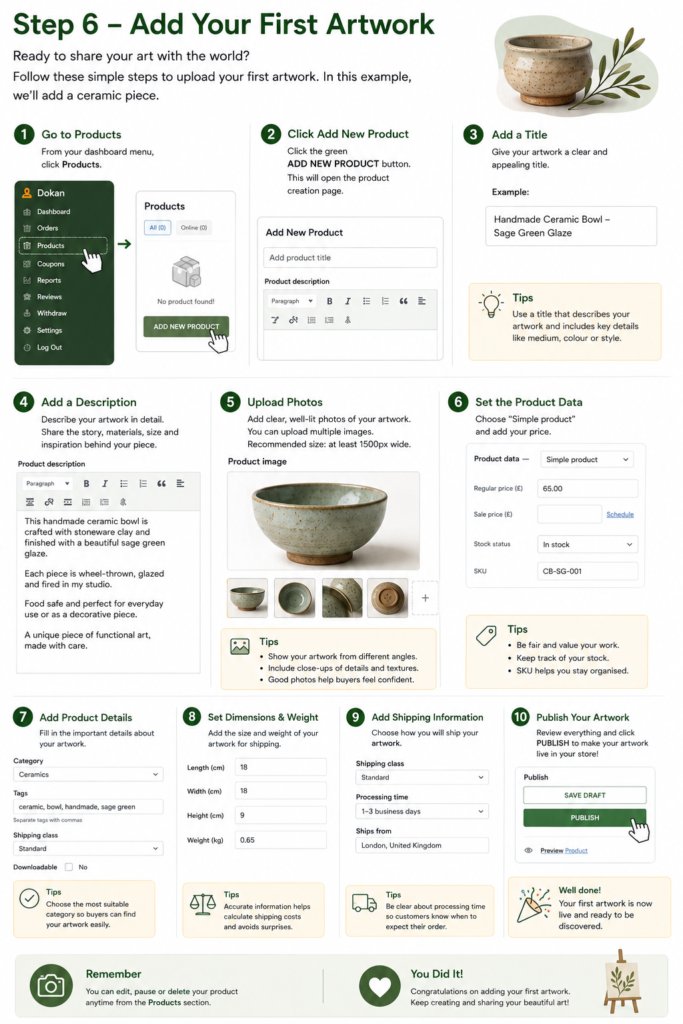The image size is (683, 1024).
Task: Click the SKU field showing CB-SG-001
Action: 588,571
